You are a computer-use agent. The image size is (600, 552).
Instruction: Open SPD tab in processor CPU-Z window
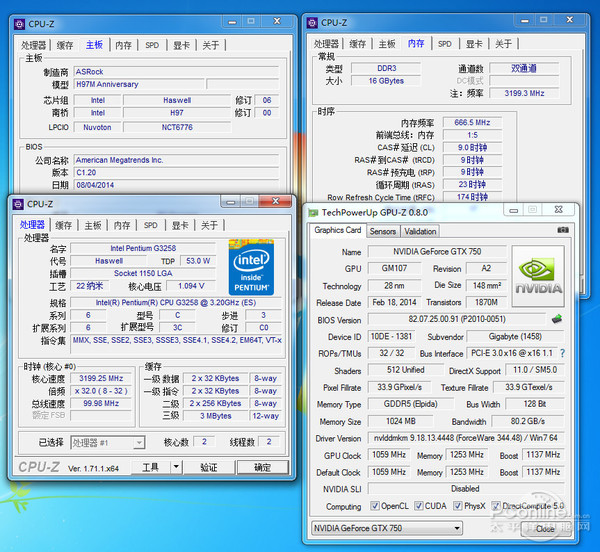(x=151, y=225)
